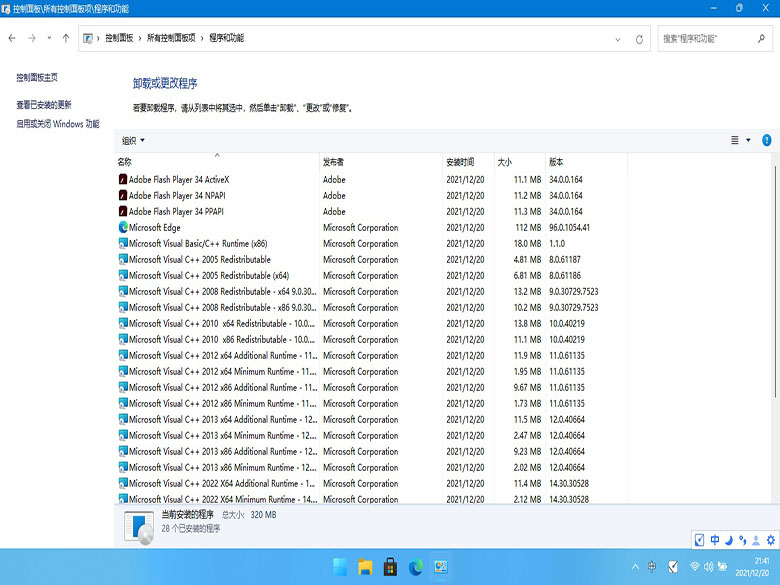The image size is (780, 585).
Task: Open the recent locations dropdown arrow
Action: [49, 38]
